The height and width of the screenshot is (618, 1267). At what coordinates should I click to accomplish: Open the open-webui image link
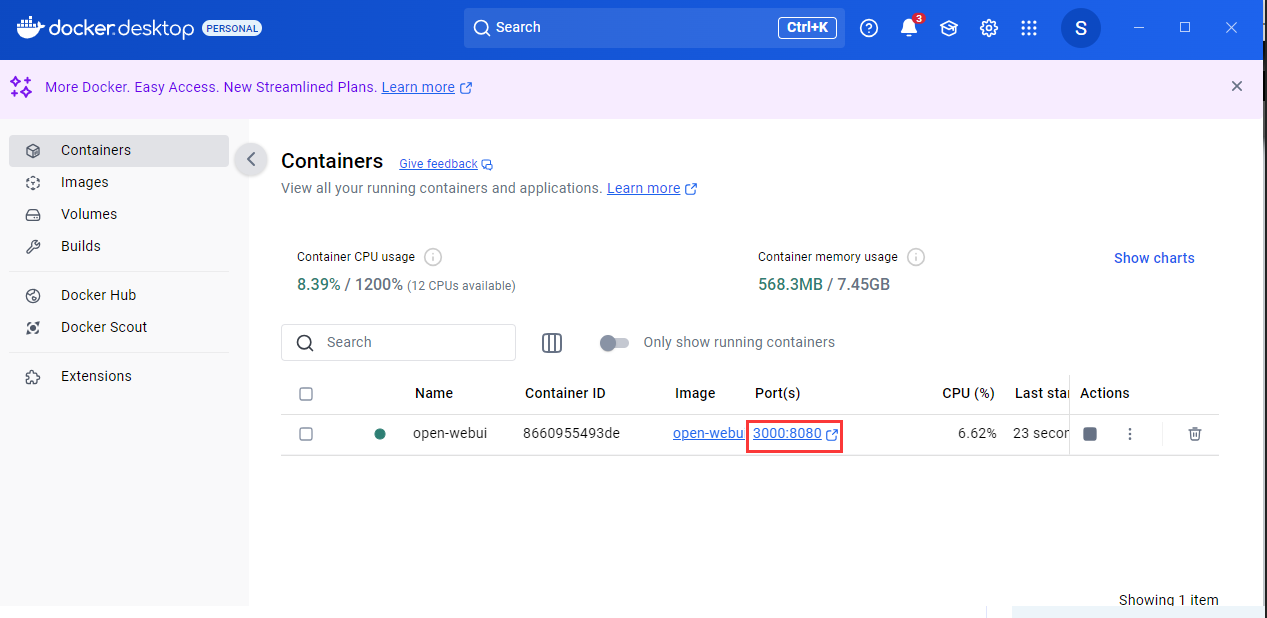(x=708, y=433)
